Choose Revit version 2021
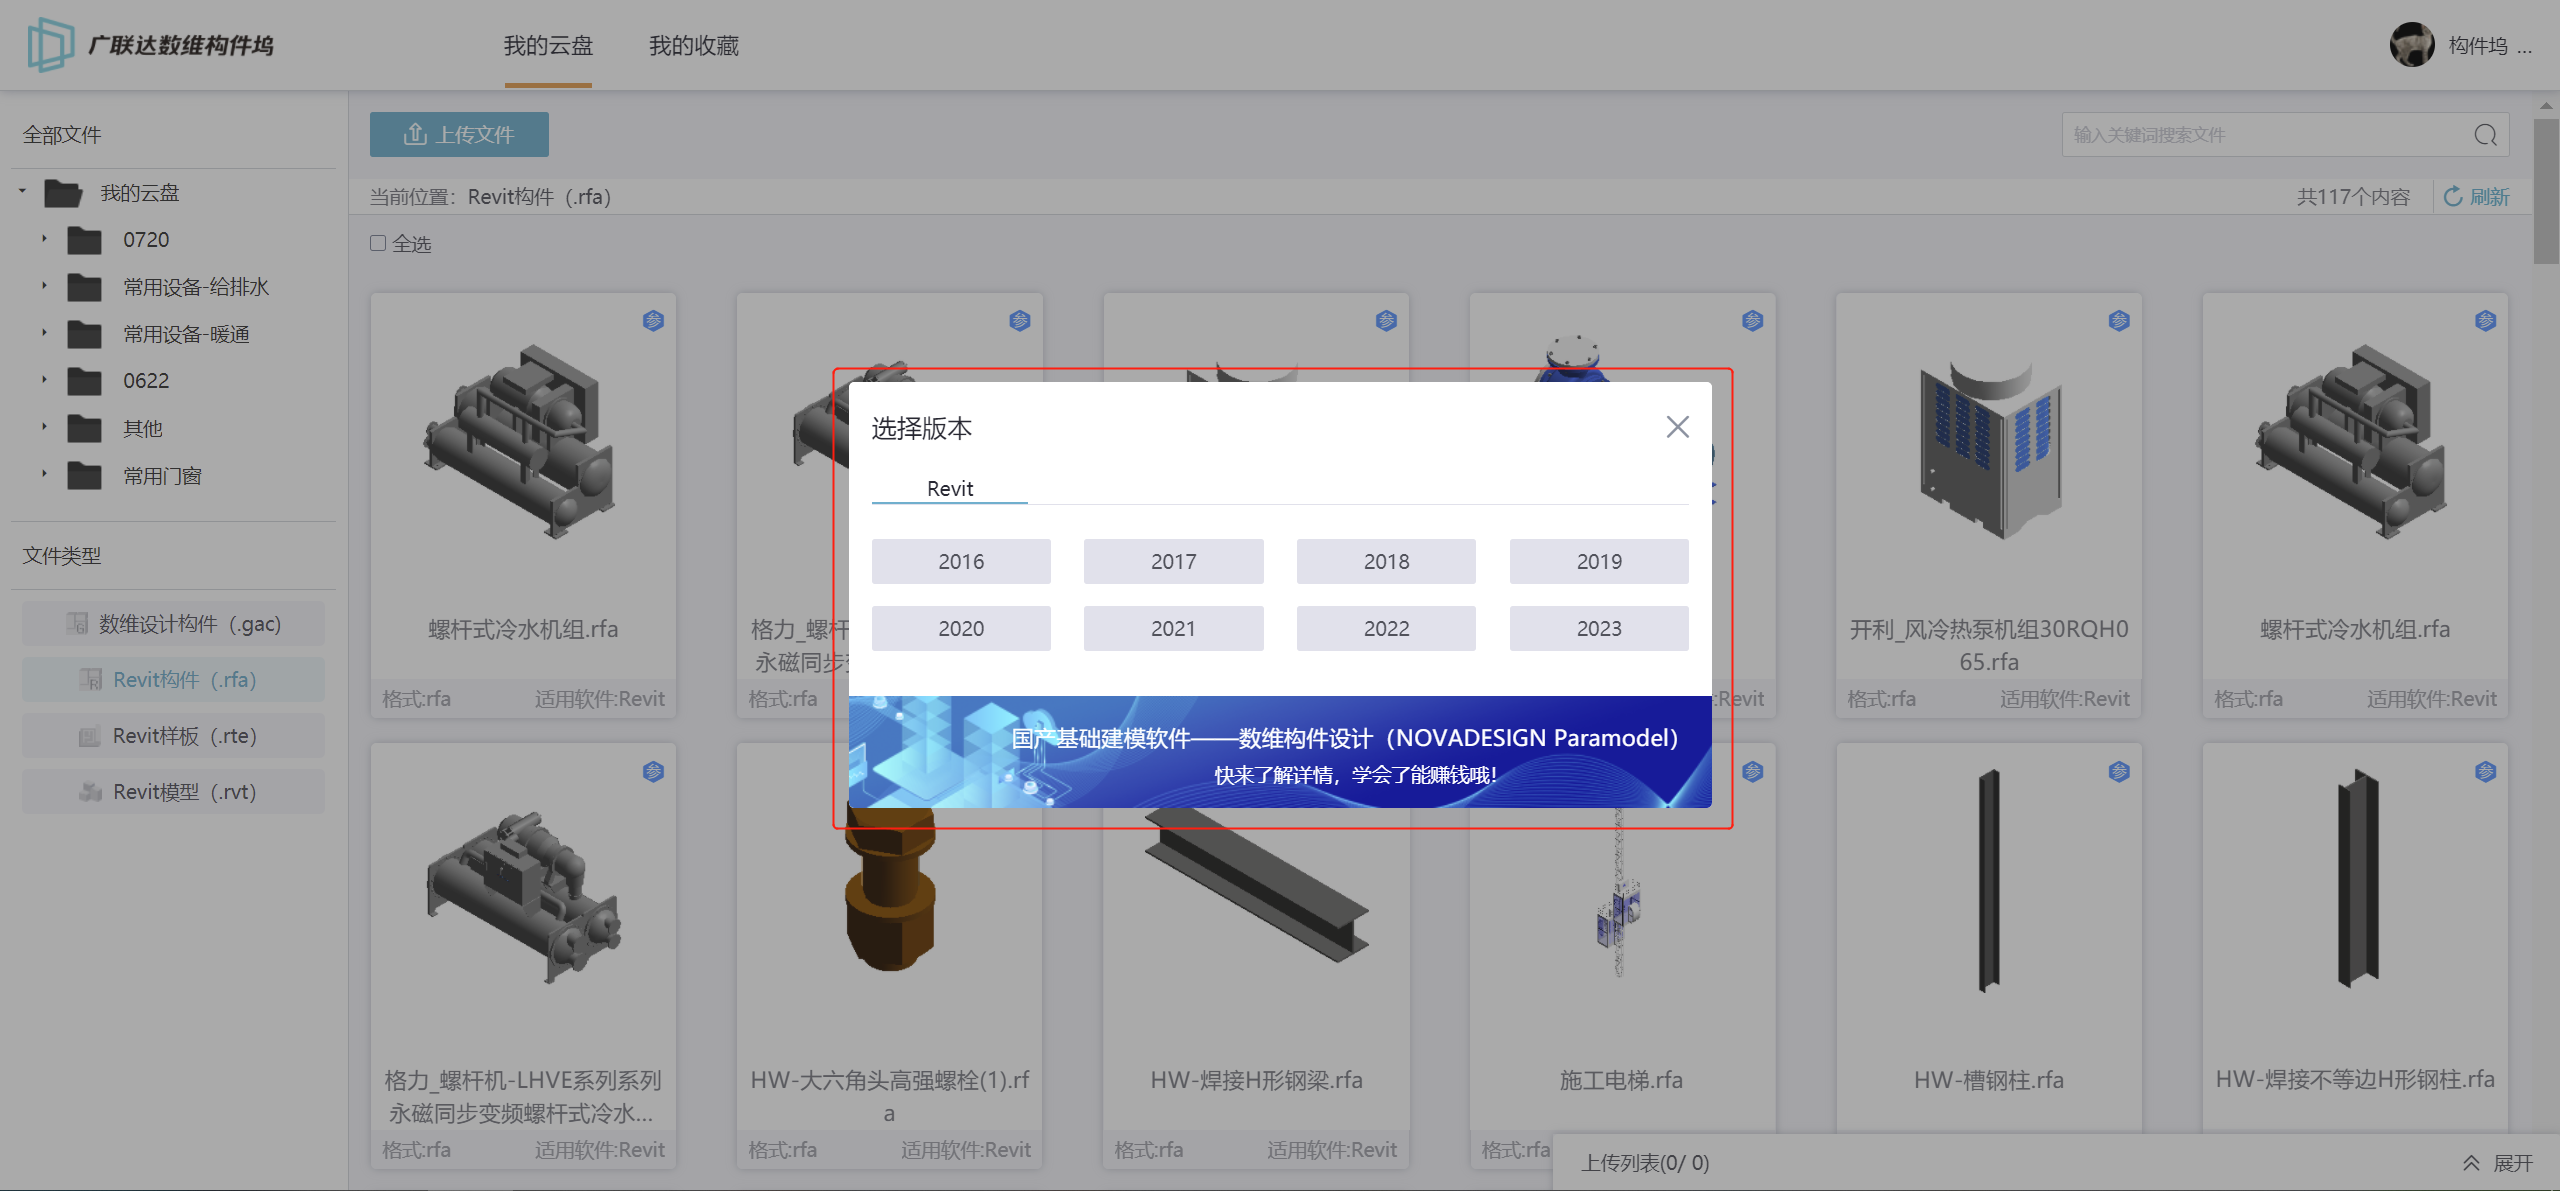Image resolution: width=2560 pixels, height=1191 pixels. 1174,629
